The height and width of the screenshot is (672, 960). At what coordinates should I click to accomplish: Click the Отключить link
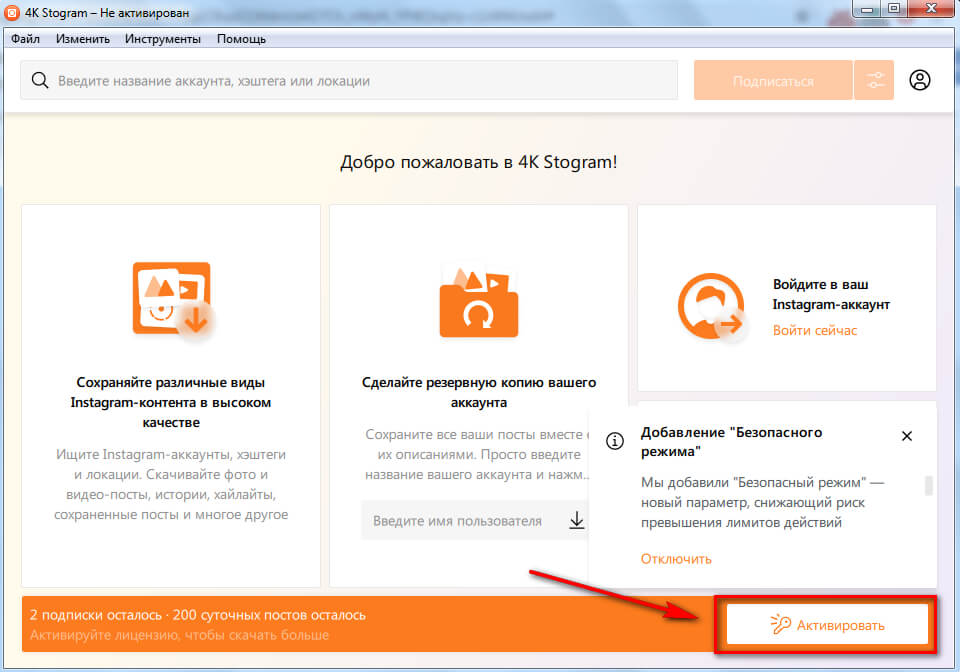[676, 559]
